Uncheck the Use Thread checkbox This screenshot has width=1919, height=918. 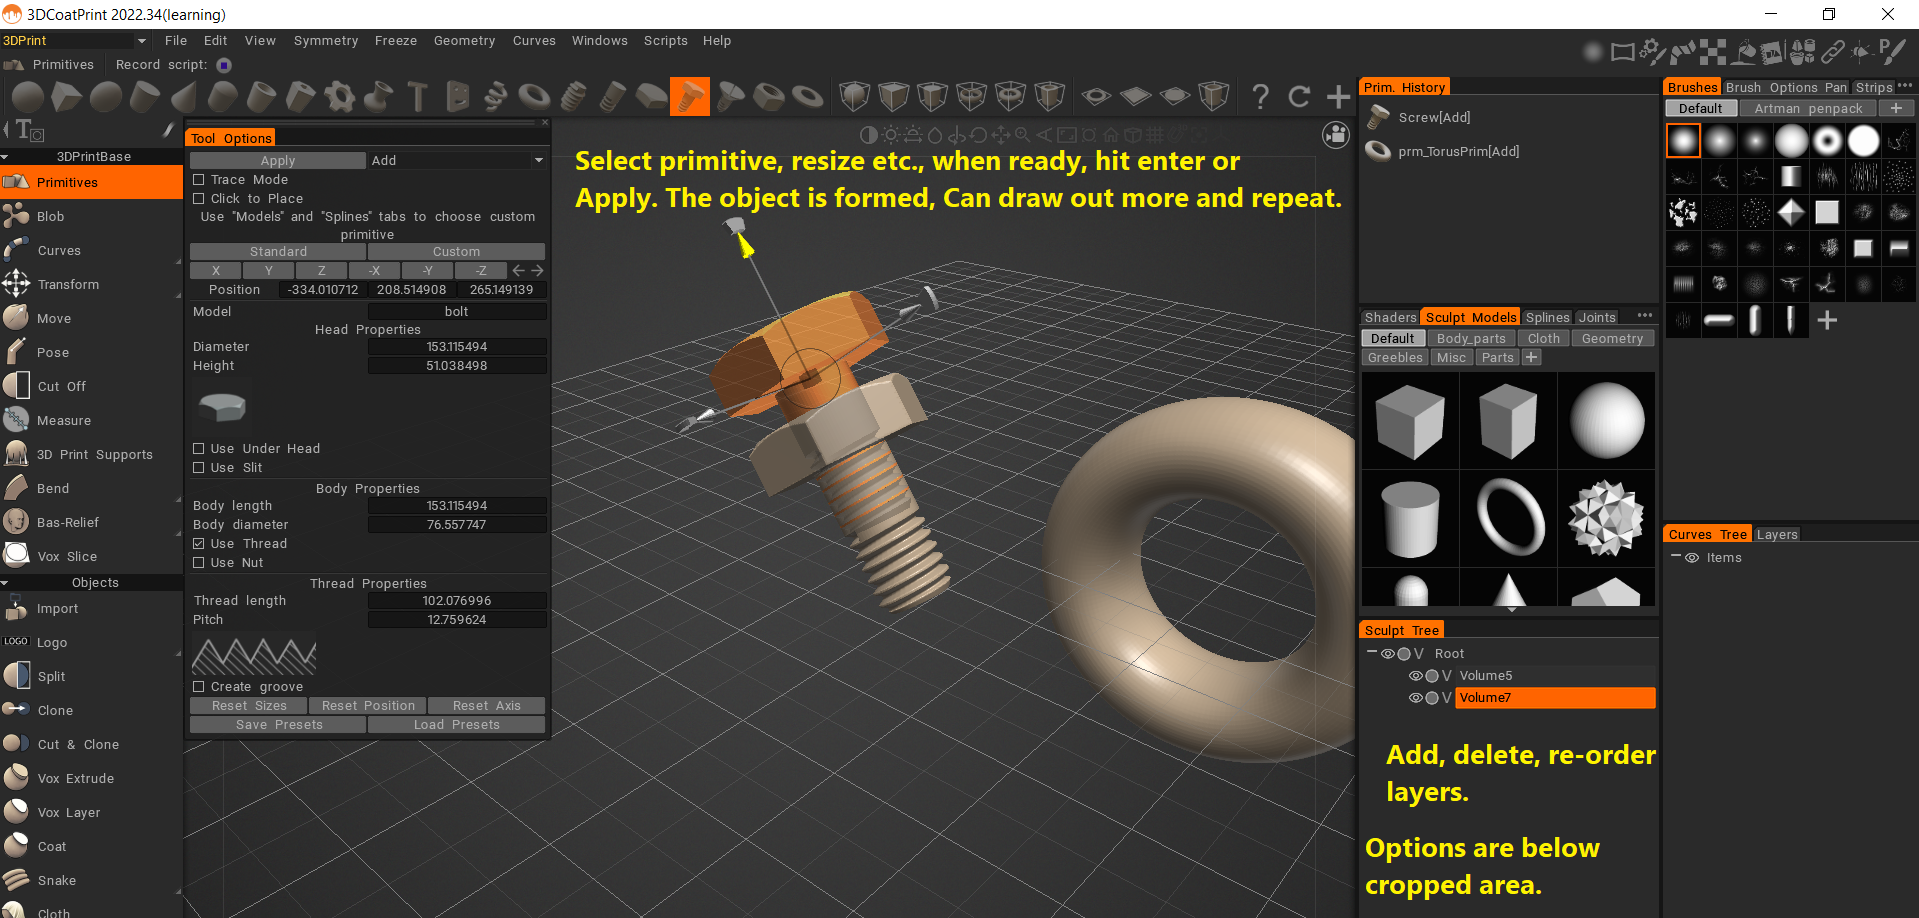[x=199, y=544]
